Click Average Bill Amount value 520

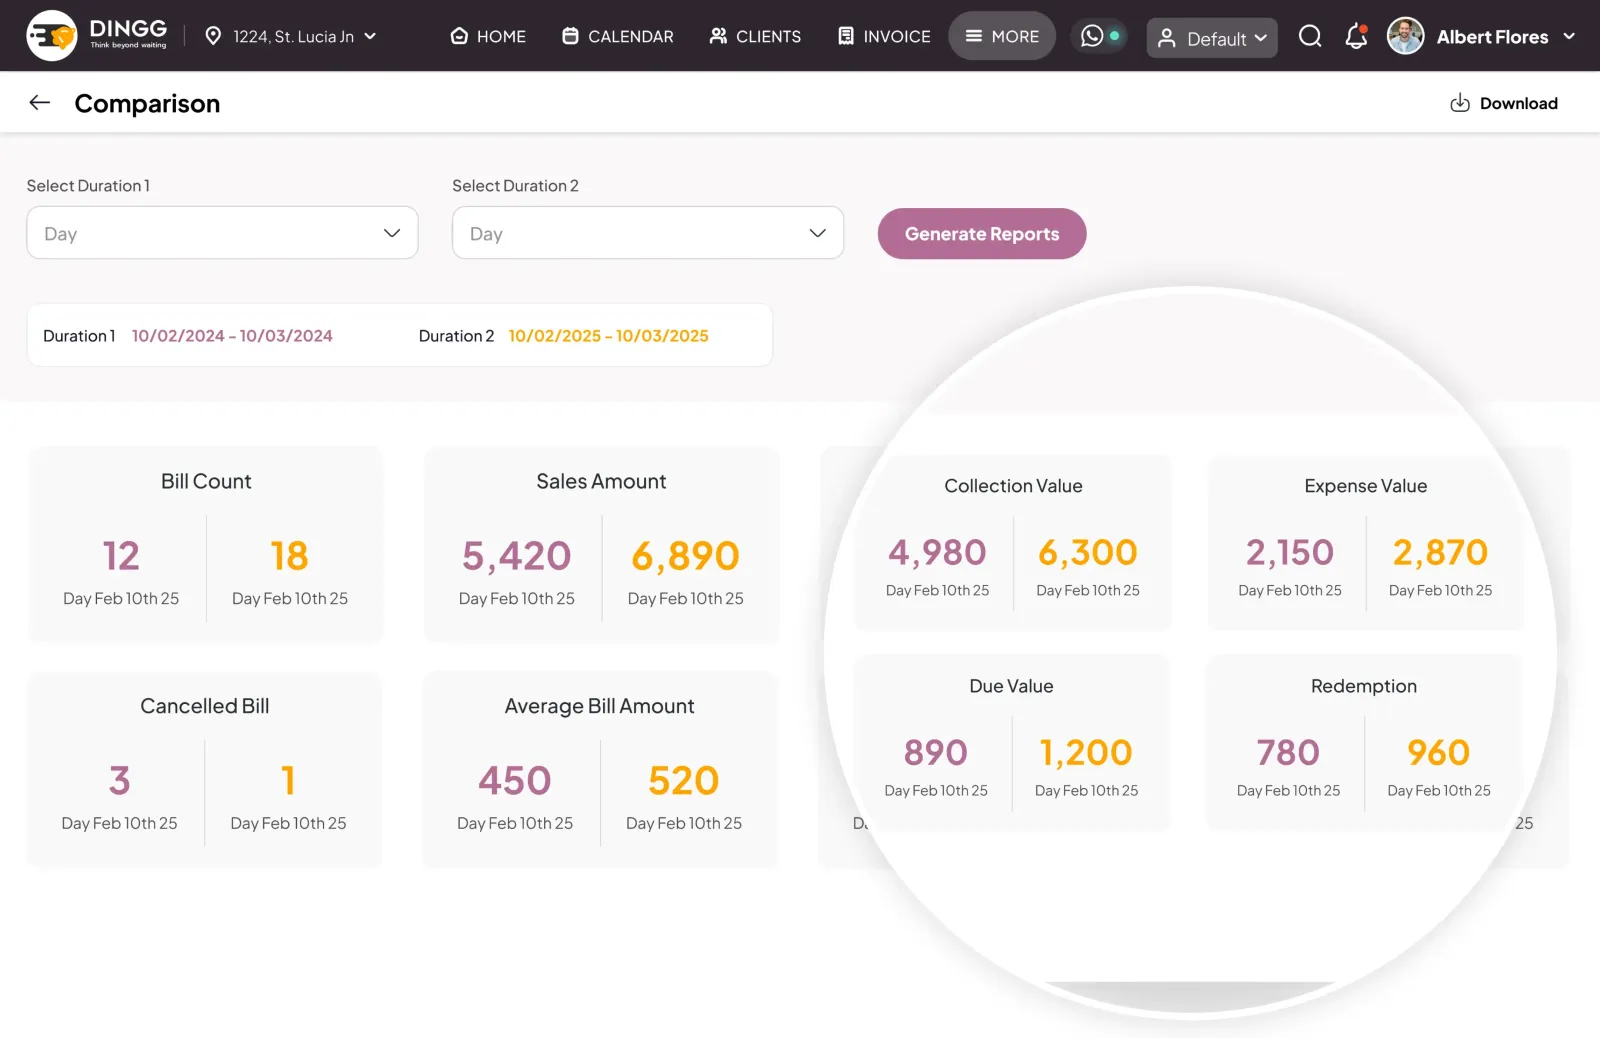[684, 780]
